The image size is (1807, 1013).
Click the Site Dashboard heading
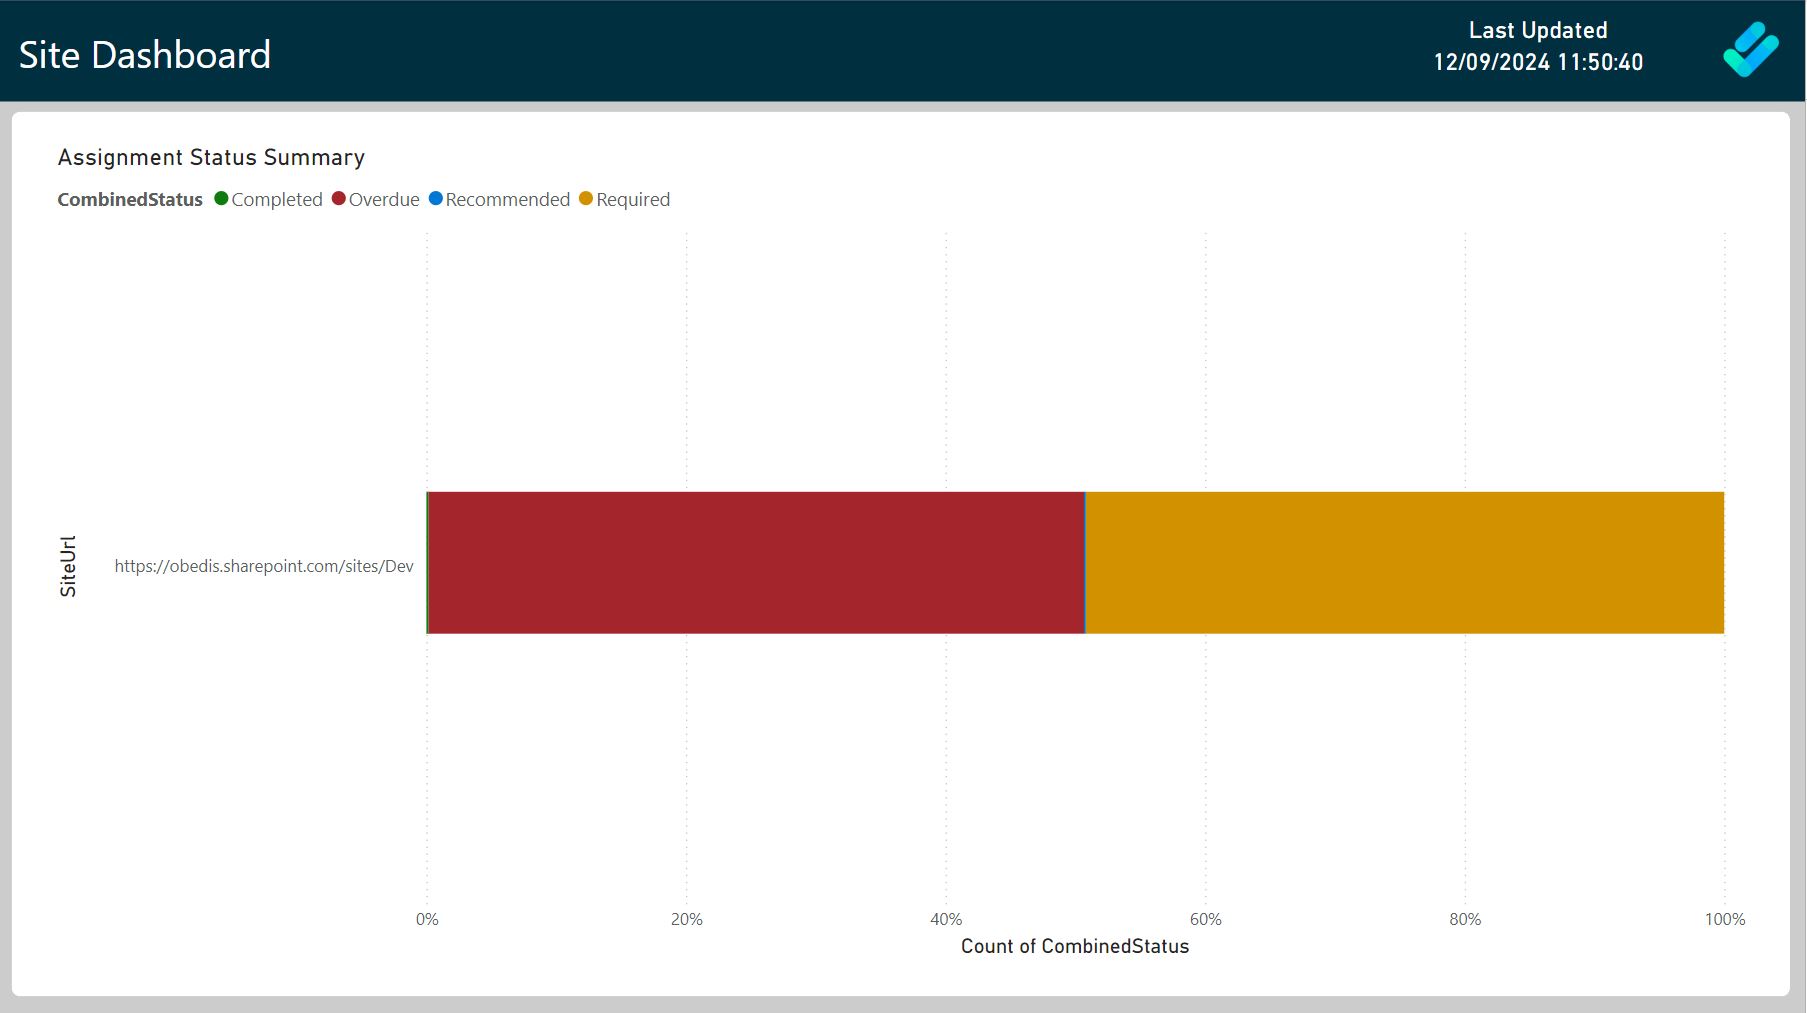click(x=145, y=55)
